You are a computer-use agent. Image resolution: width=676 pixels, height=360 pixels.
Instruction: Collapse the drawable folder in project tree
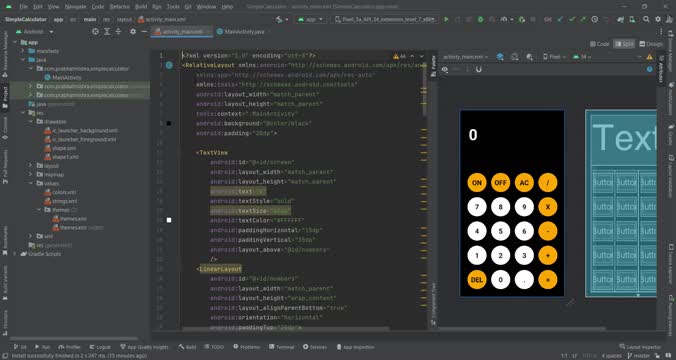click(x=31, y=122)
